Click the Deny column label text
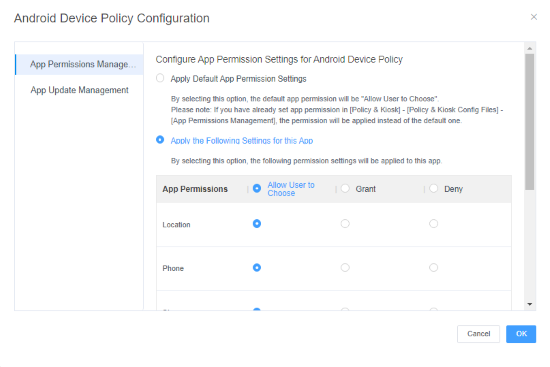 click(x=454, y=189)
